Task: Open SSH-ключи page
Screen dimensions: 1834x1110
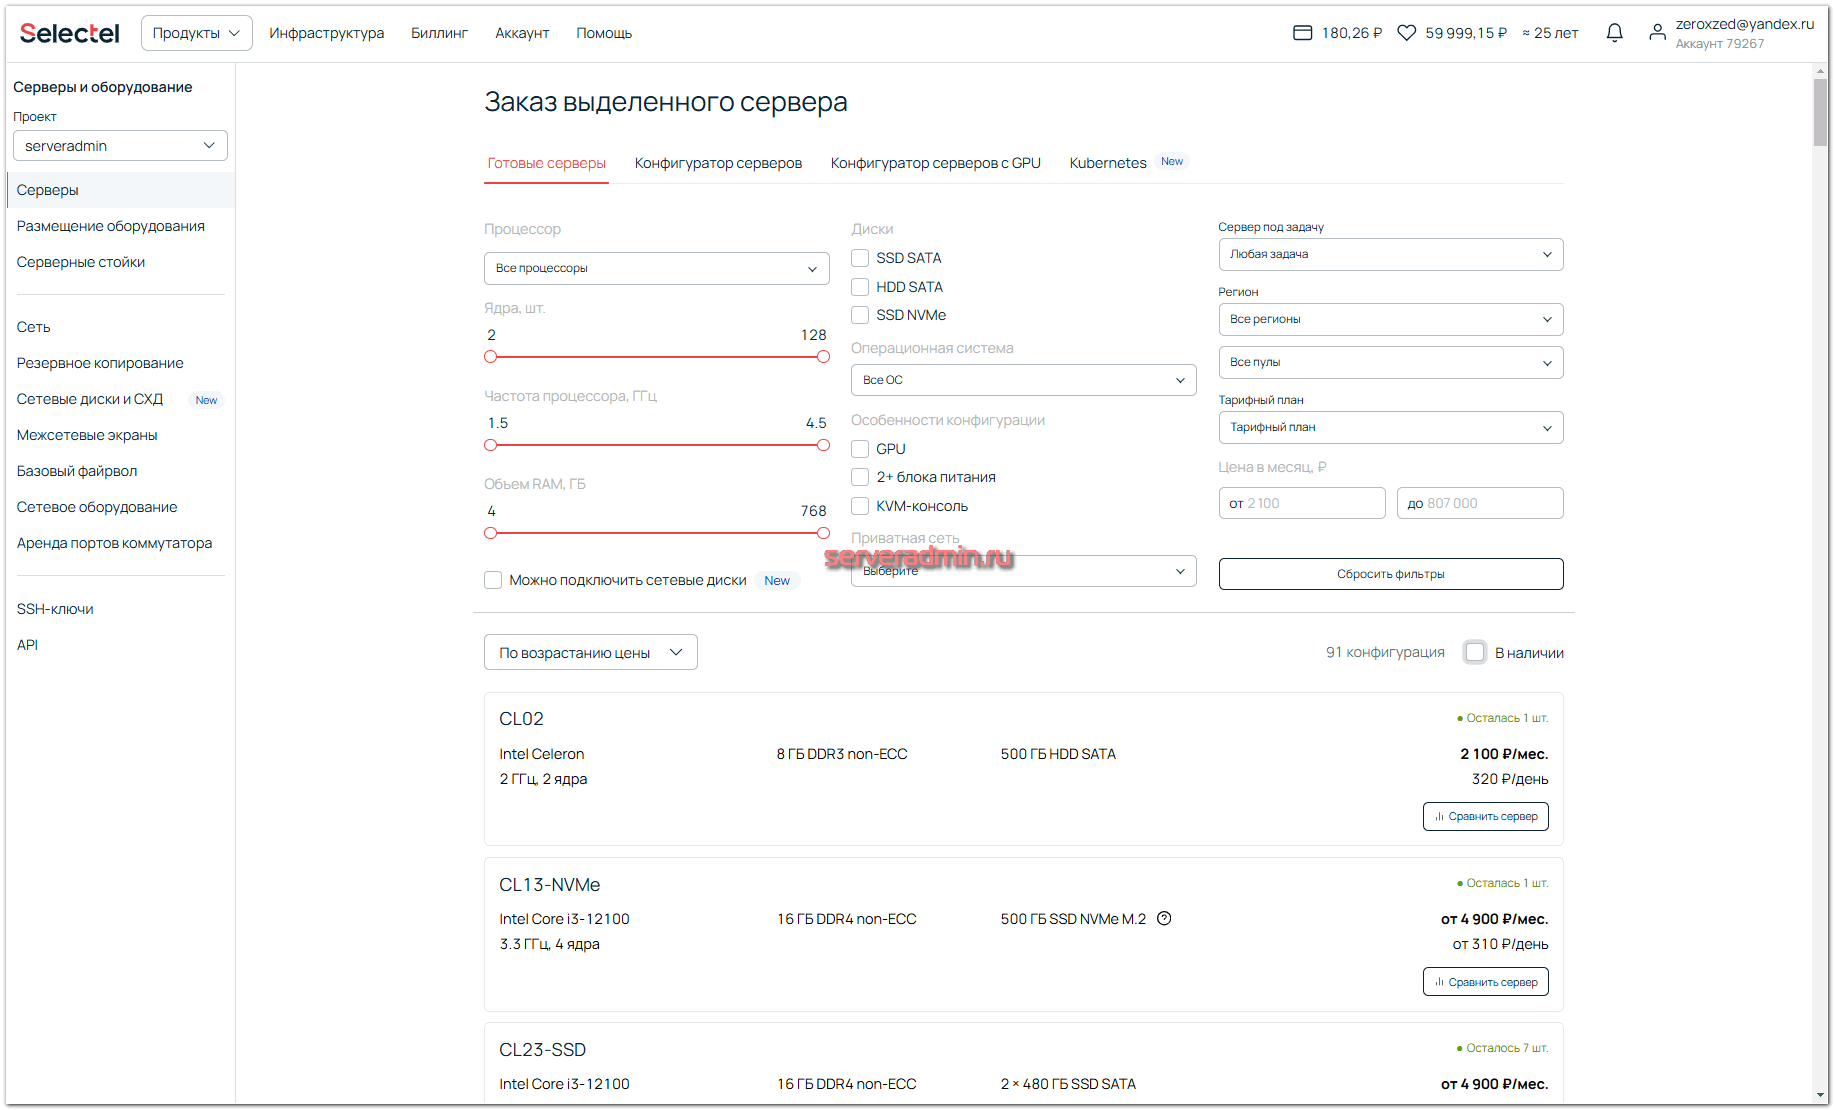Action: (x=55, y=609)
